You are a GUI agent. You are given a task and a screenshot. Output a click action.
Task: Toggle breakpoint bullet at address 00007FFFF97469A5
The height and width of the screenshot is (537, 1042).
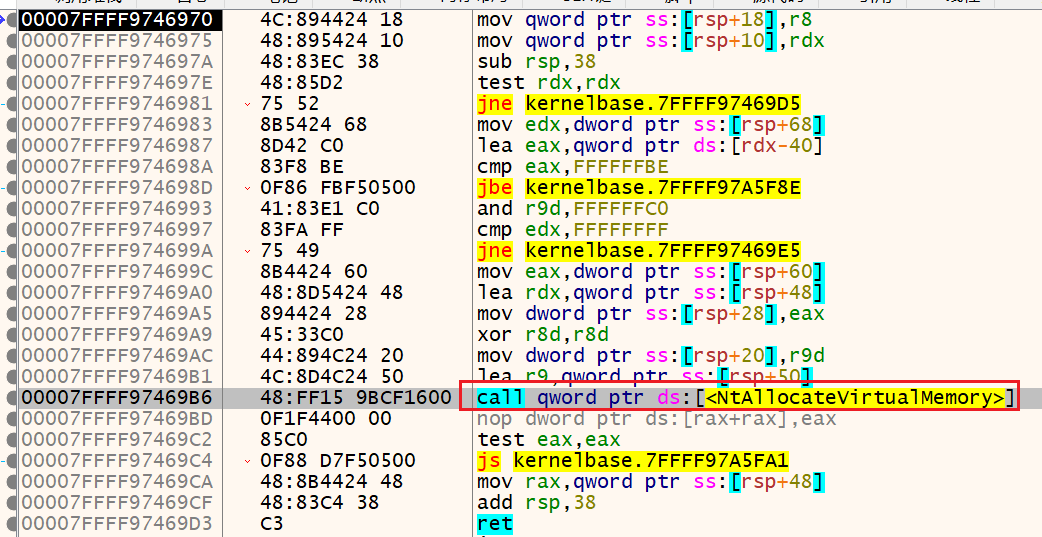tap(11, 314)
